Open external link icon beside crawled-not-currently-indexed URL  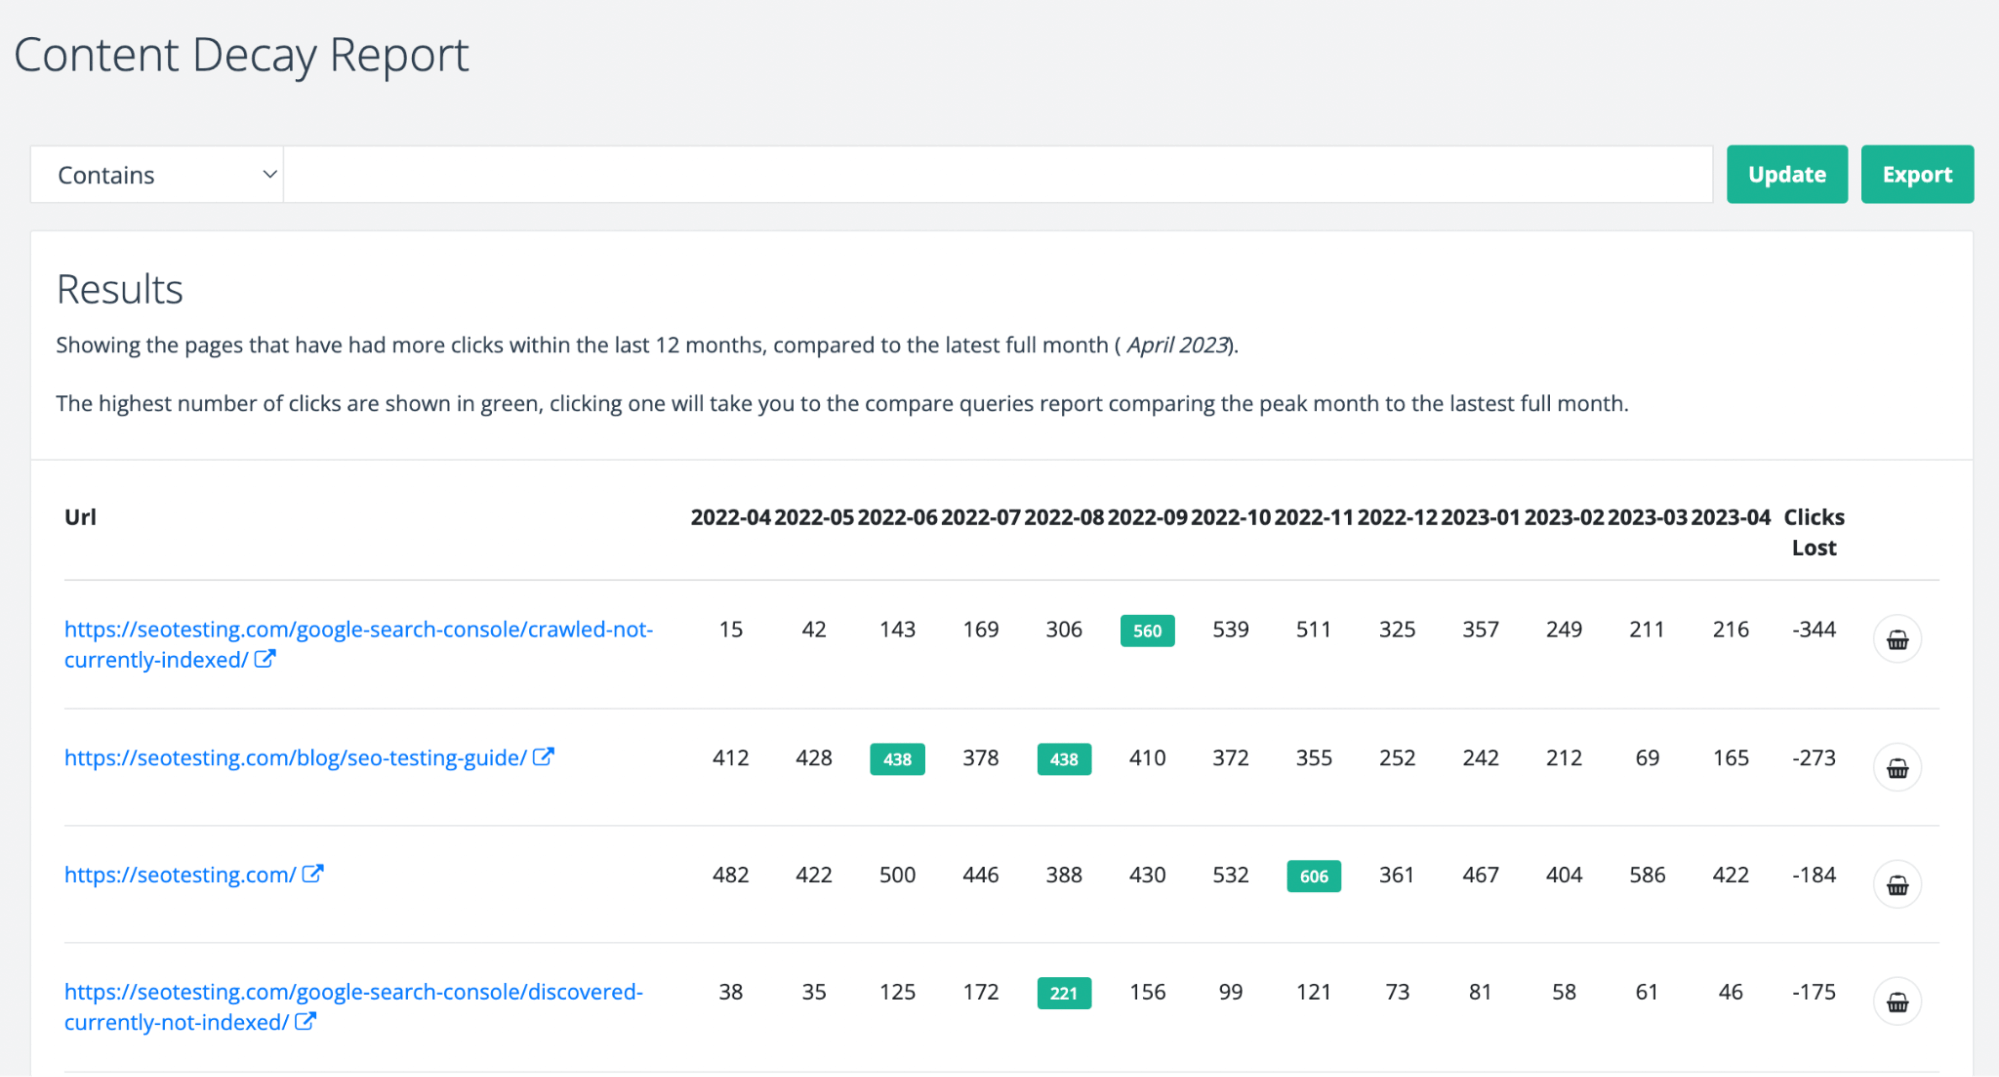click(265, 659)
